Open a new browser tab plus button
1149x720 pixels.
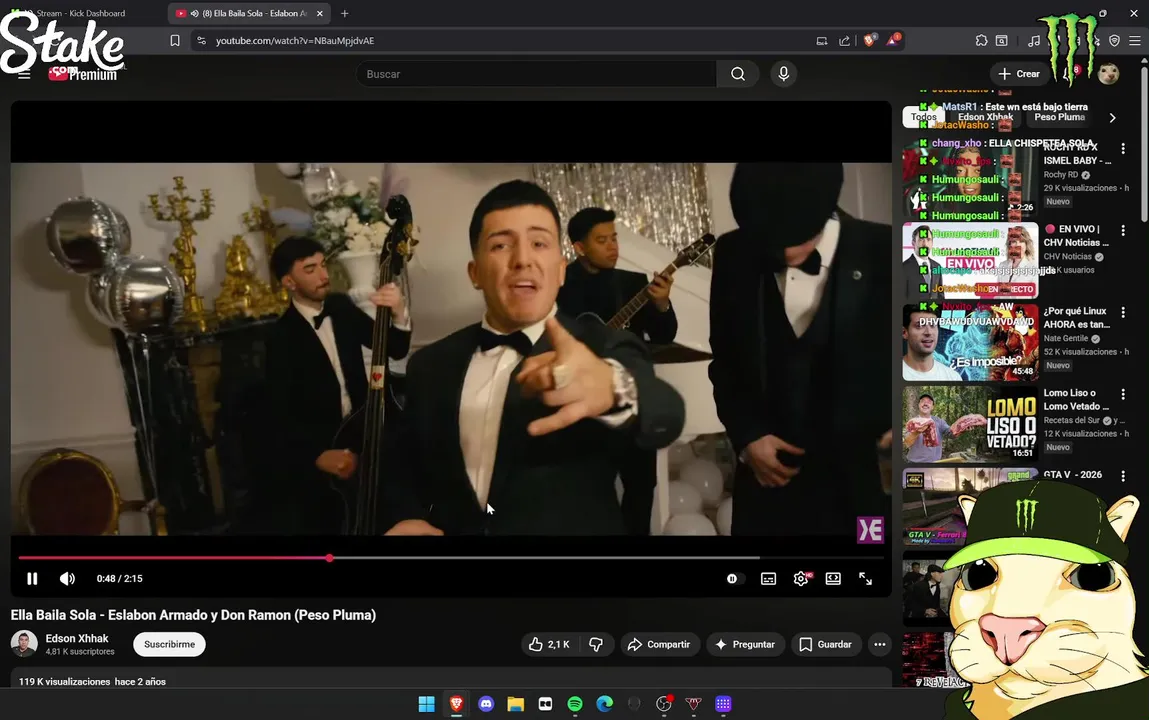tap(344, 13)
